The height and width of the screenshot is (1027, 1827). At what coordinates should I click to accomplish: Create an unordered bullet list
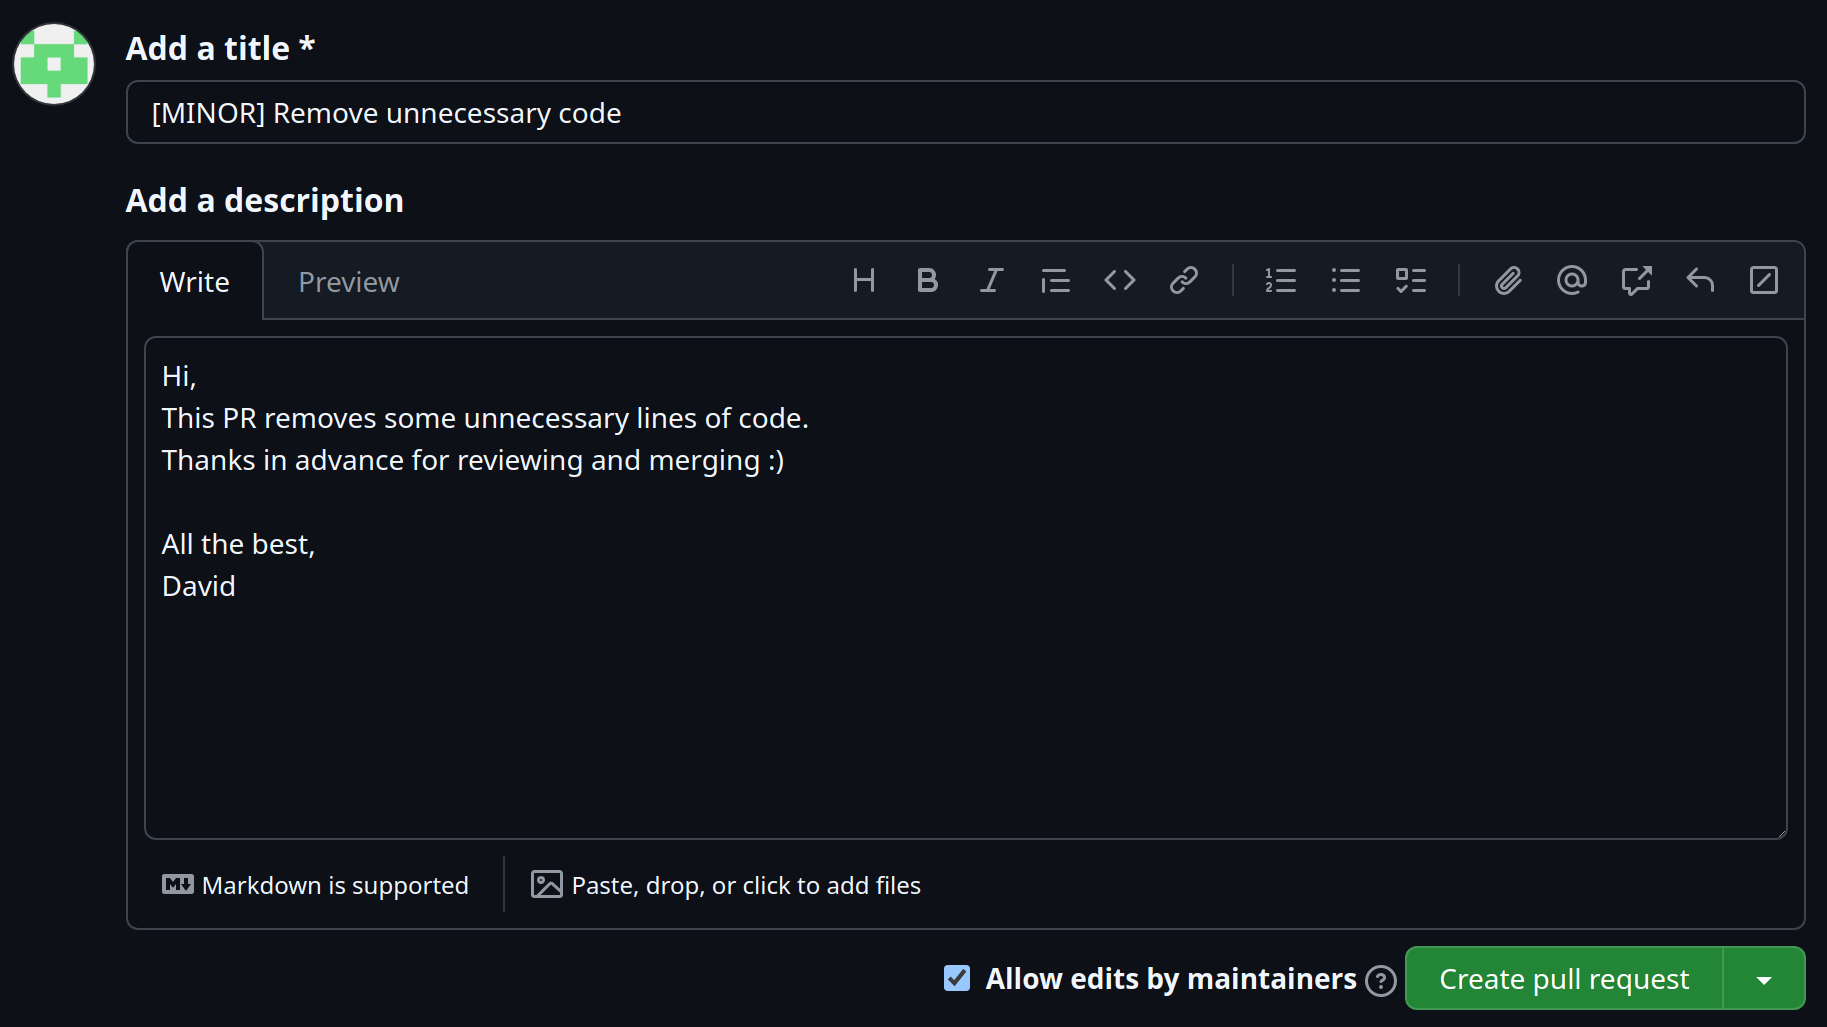pos(1345,281)
